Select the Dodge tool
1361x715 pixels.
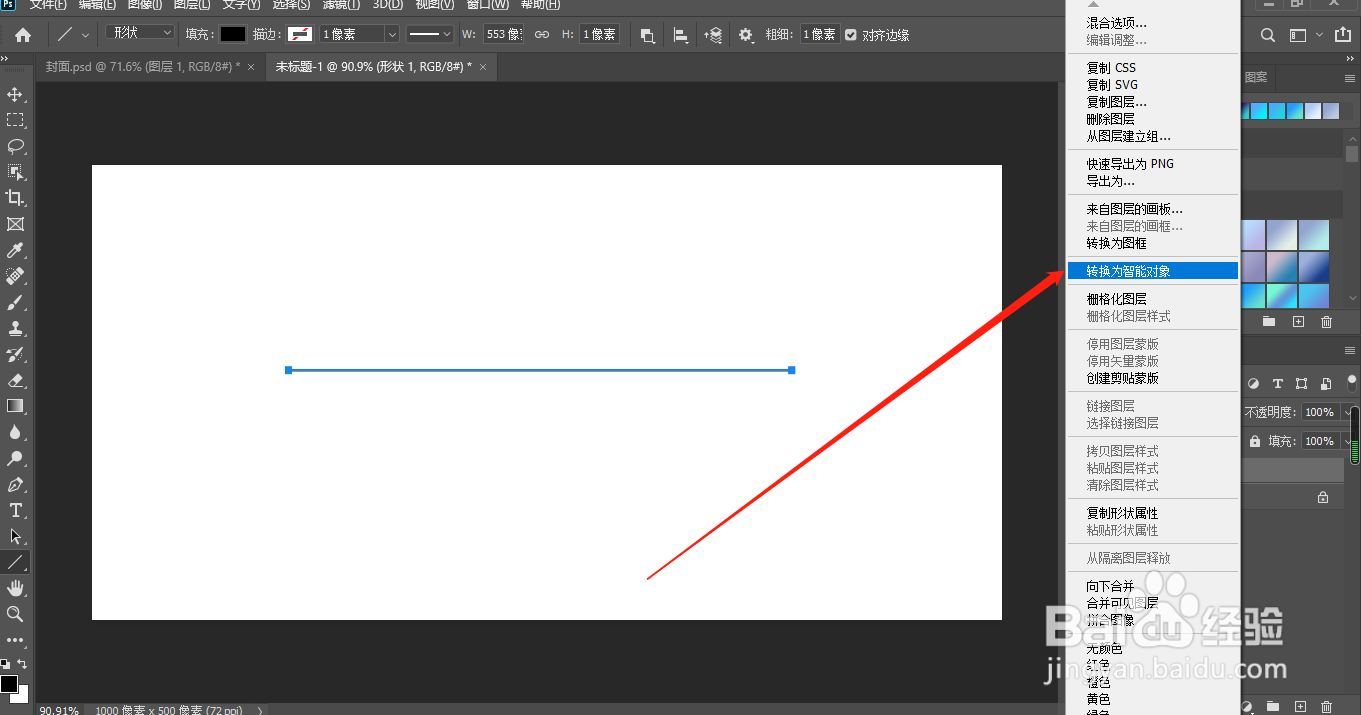click(15, 458)
